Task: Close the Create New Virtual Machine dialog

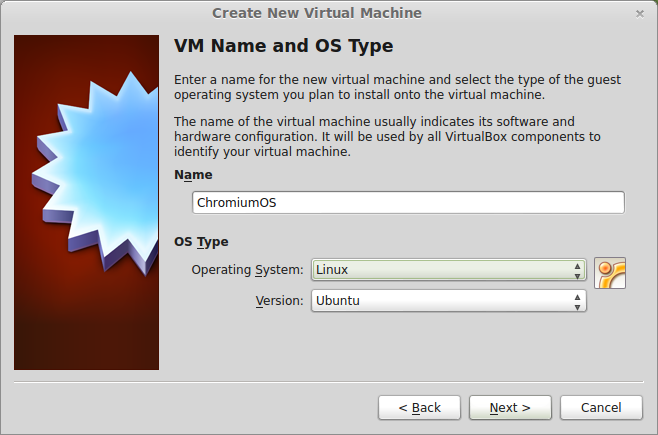Action: 640,13
